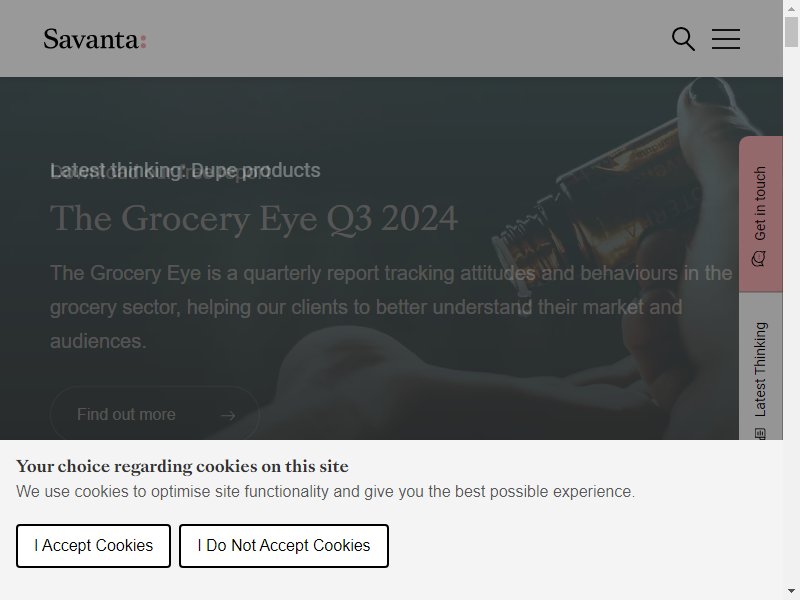Click the Latest thinking: Dupe products label
Viewport: 800px width, 600px height.
pos(185,170)
